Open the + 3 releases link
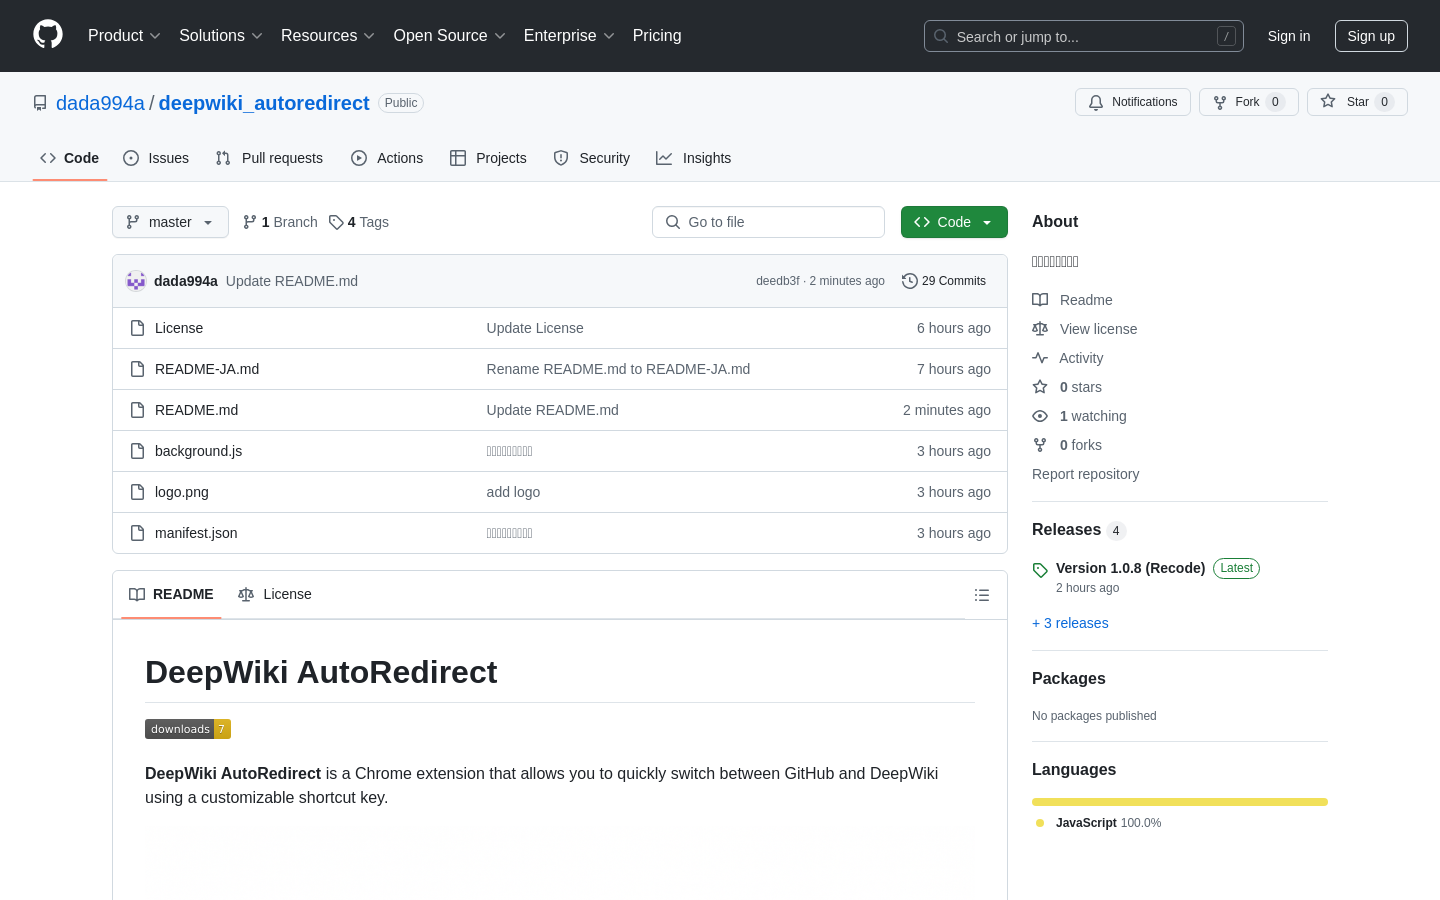Image resolution: width=1440 pixels, height=900 pixels. click(1070, 623)
